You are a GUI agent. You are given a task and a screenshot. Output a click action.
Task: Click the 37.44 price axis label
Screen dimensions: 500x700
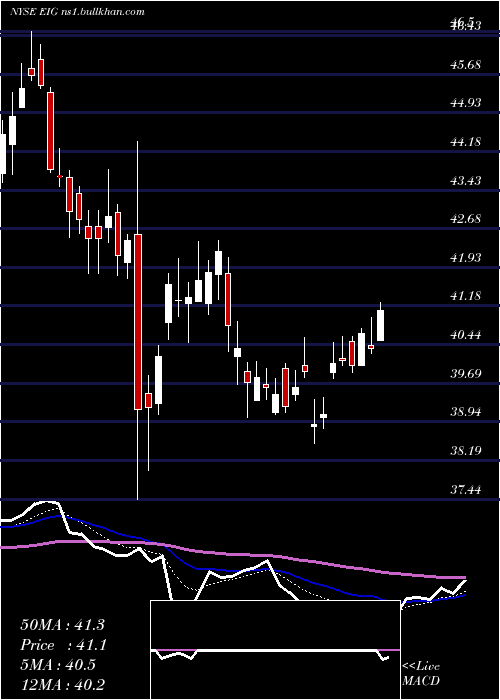pos(466,490)
